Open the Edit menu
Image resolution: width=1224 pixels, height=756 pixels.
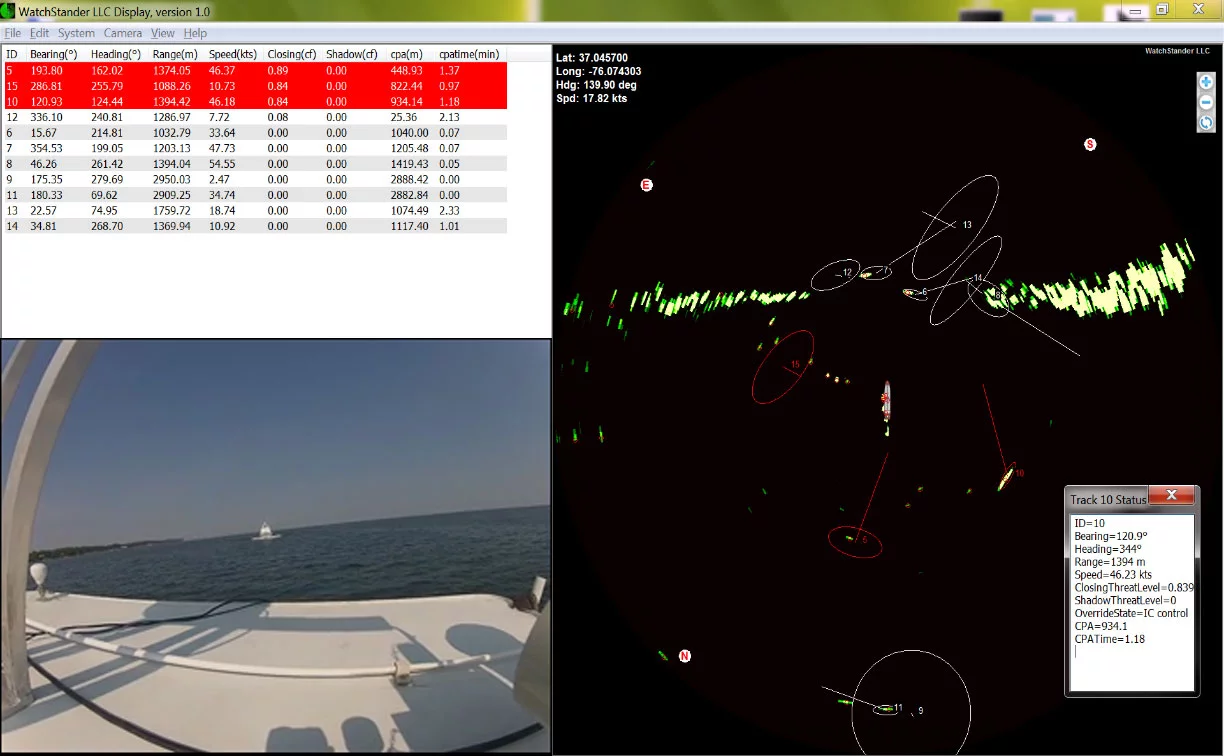click(x=39, y=32)
